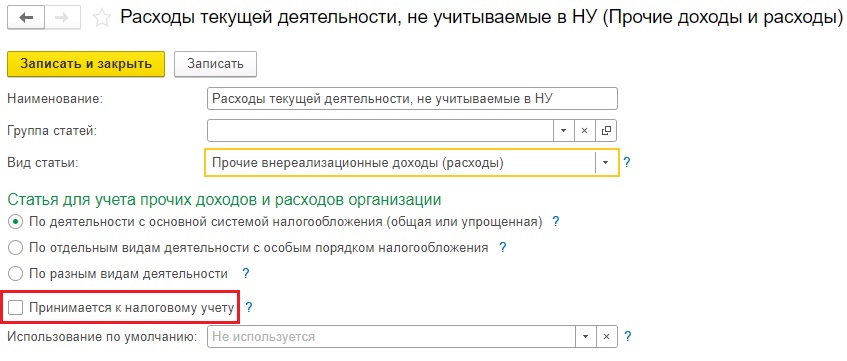Edit the Наименование text field

point(412,99)
